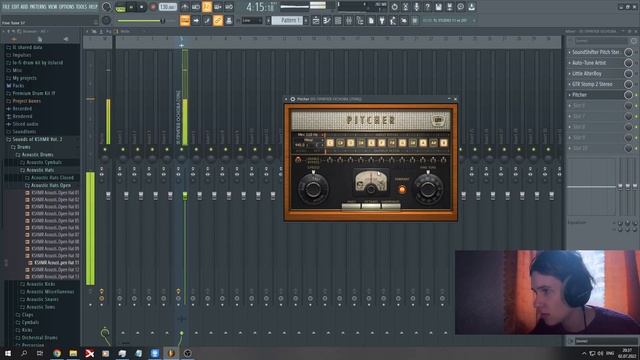This screenshot has width=640, height=360.
Task: Click the circular undo history icon
Action: (x=394, y=7)
